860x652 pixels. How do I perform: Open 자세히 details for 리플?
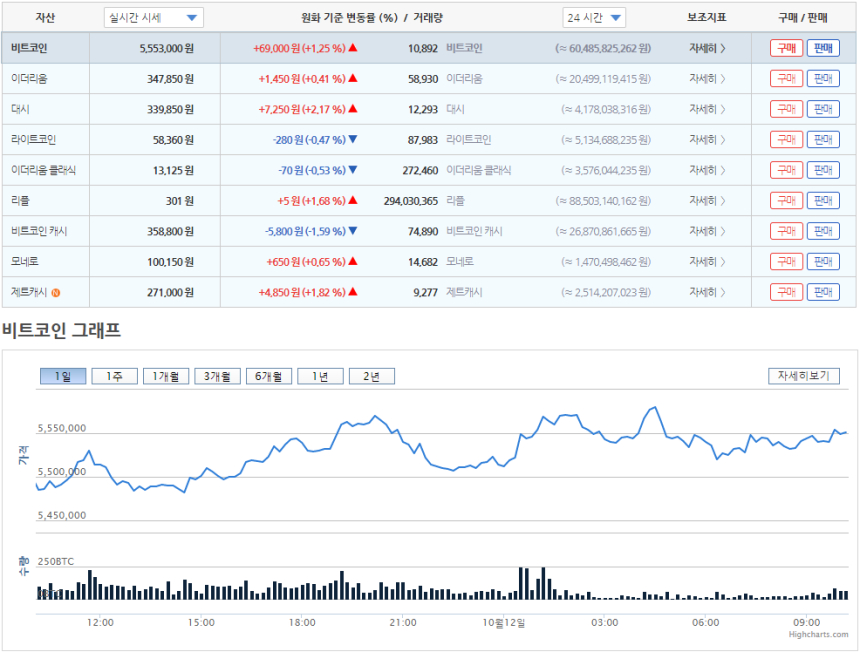[x=707, y=201]
